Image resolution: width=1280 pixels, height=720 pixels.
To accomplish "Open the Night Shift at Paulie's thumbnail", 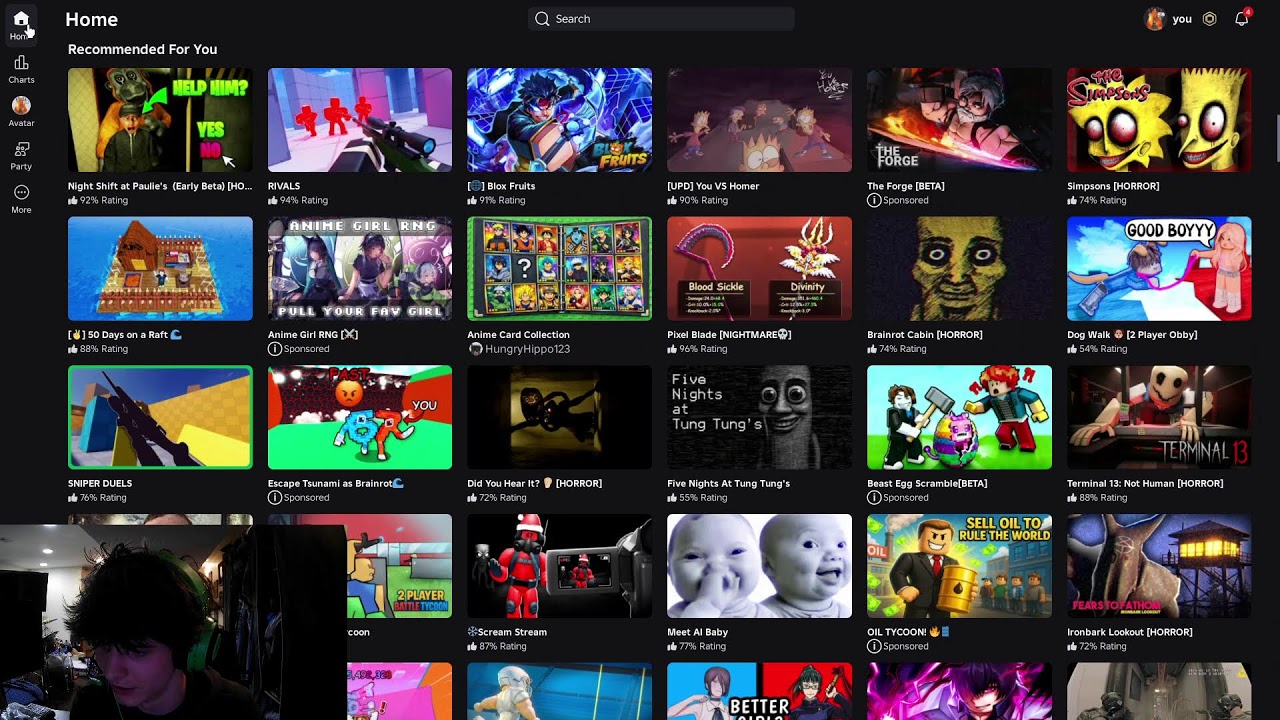I will (x=160, y=120).
